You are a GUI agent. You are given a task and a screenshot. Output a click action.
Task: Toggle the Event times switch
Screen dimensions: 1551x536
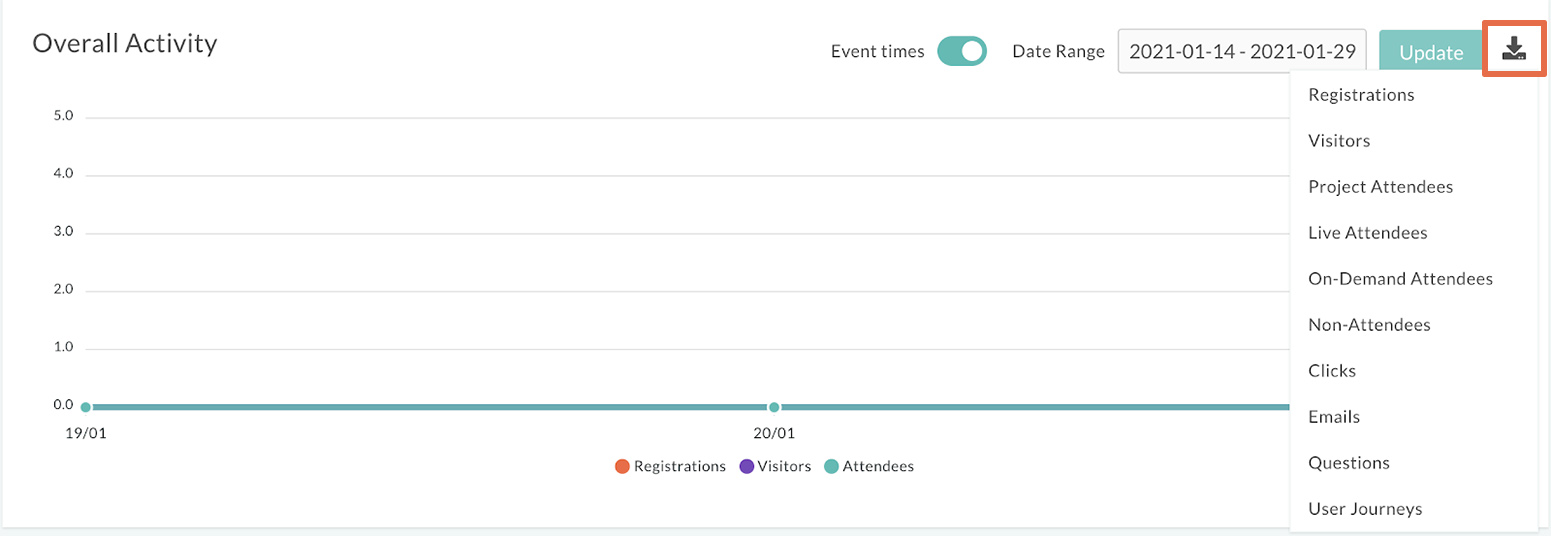[x=961, y=51]
